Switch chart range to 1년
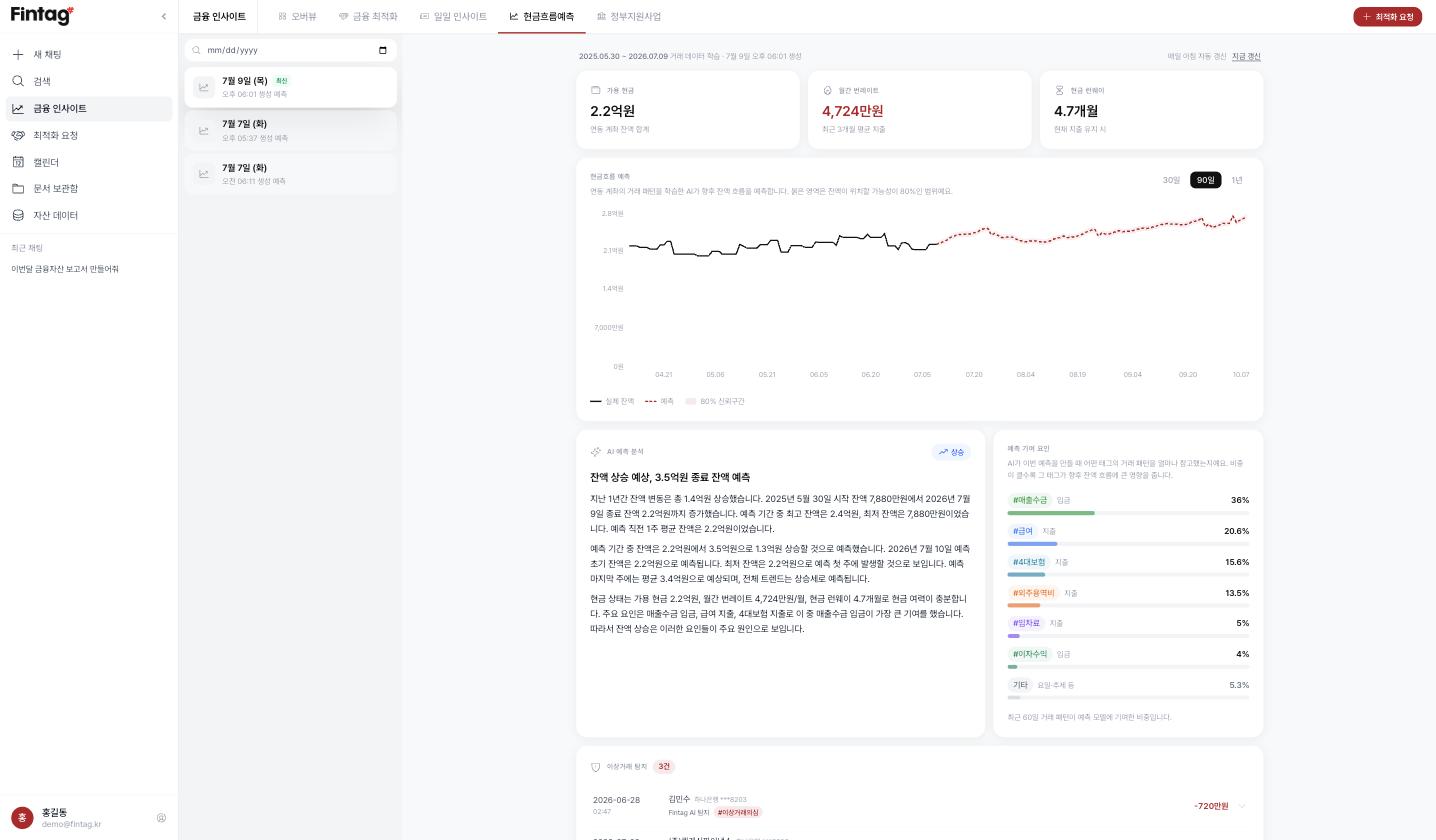Viewport: 1436px width, 840px height. pyautogui.click(x=1237, y=180)
